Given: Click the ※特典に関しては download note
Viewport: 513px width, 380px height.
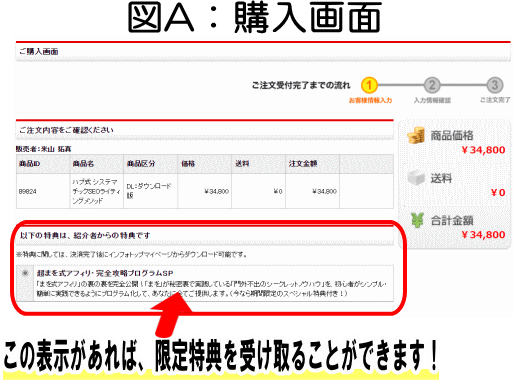Looking at the screenshot, I should click(x=132, y=254).
